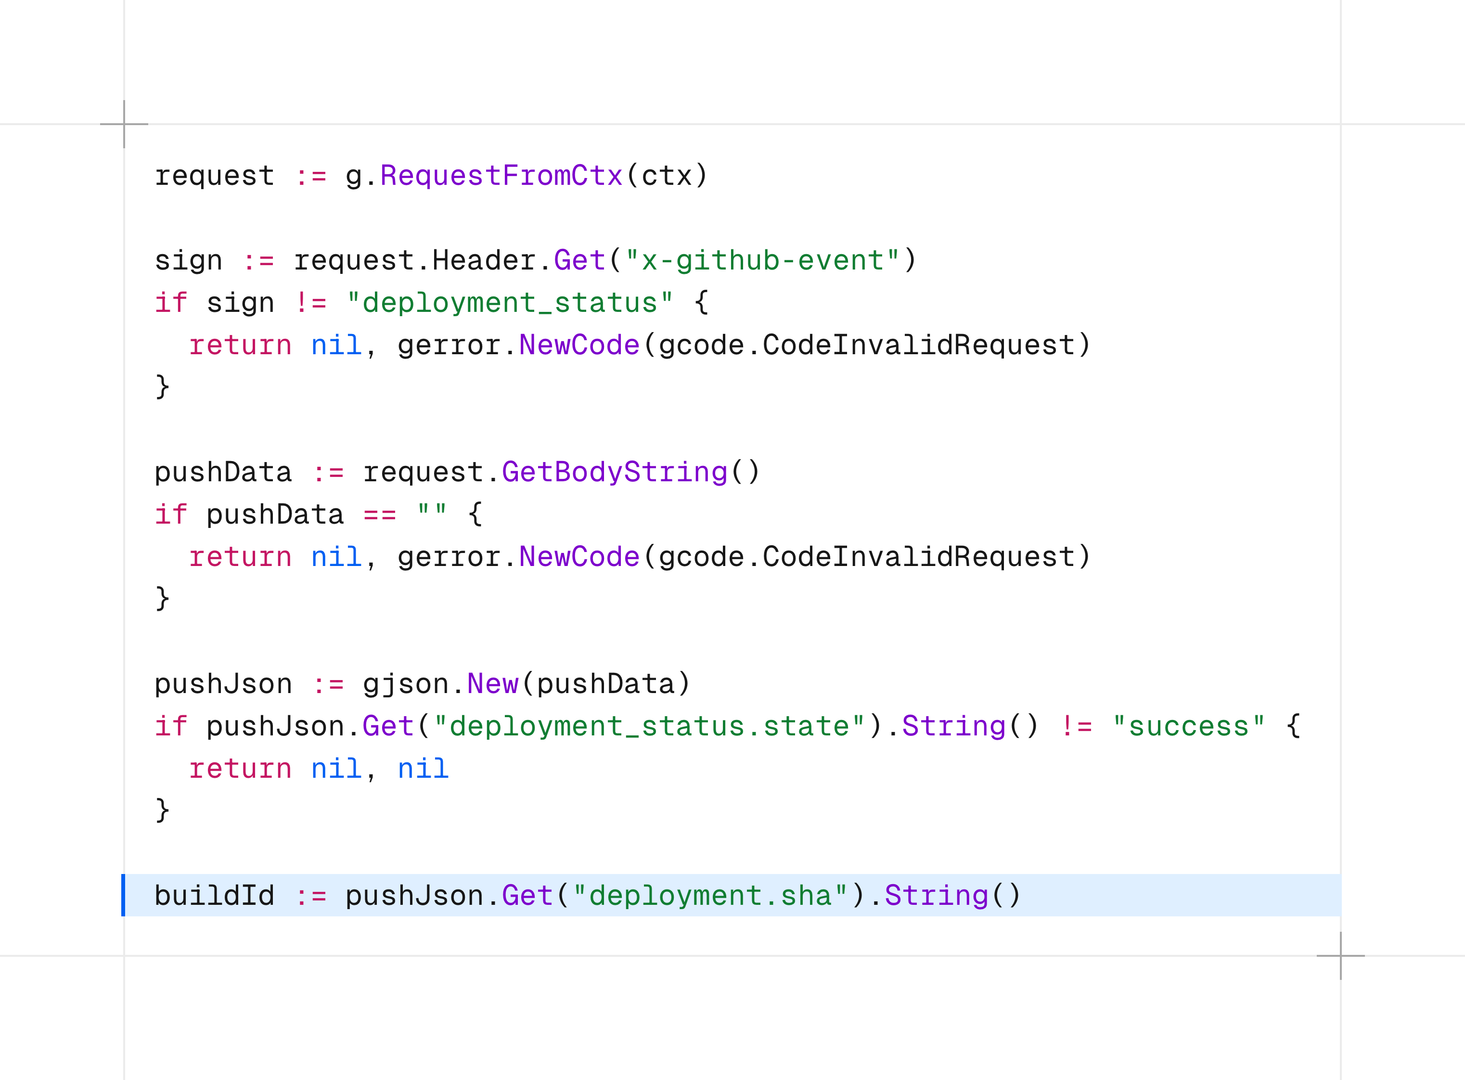Click the GetBodyString method call
The height and width of the screenshot is (1080, 1465).
click(x=614, y=471)
